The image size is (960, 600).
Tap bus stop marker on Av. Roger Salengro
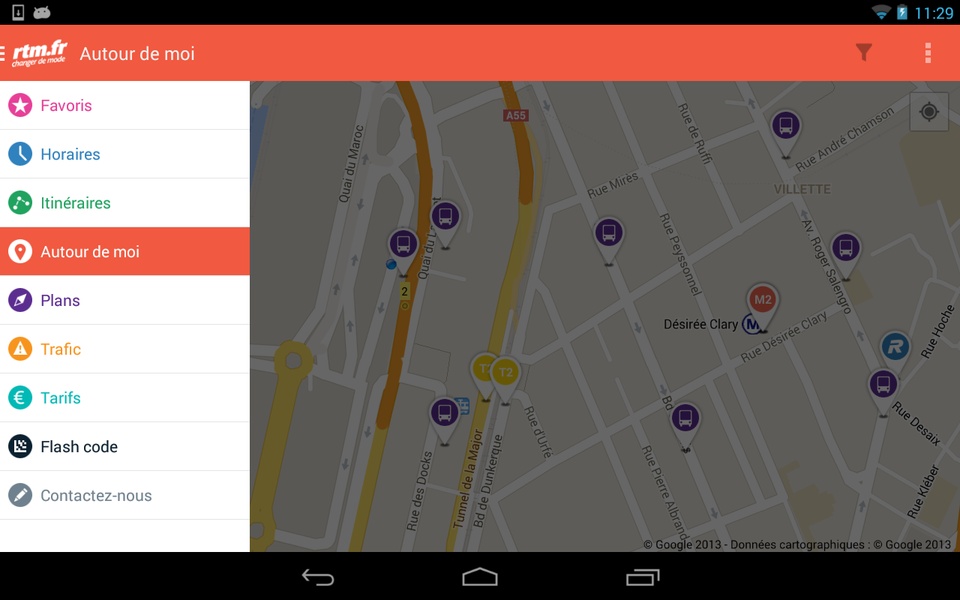pos(846,255)
